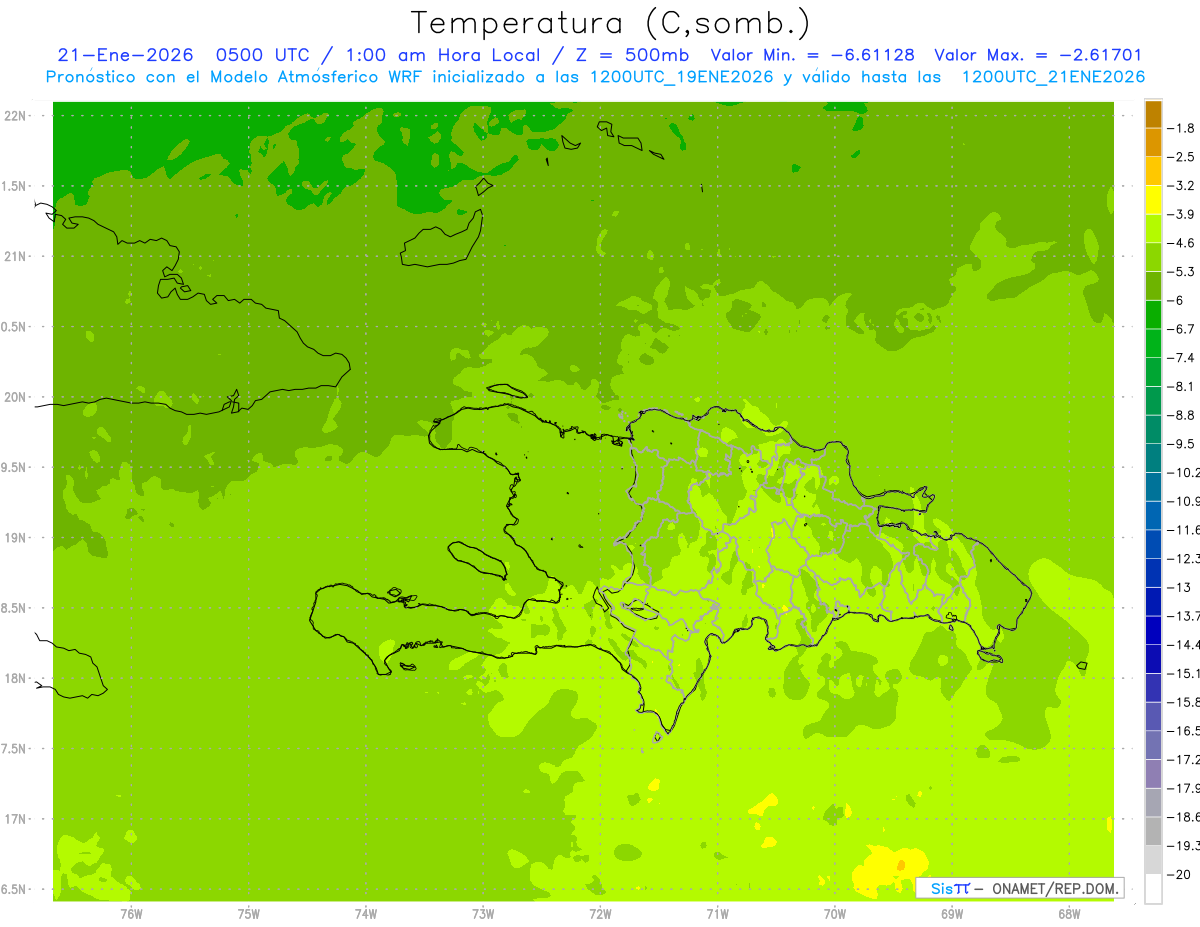Select the date text '21-Ene-2026'
The height and width of the screenshot is (927, 1200).
pos(125,55)
